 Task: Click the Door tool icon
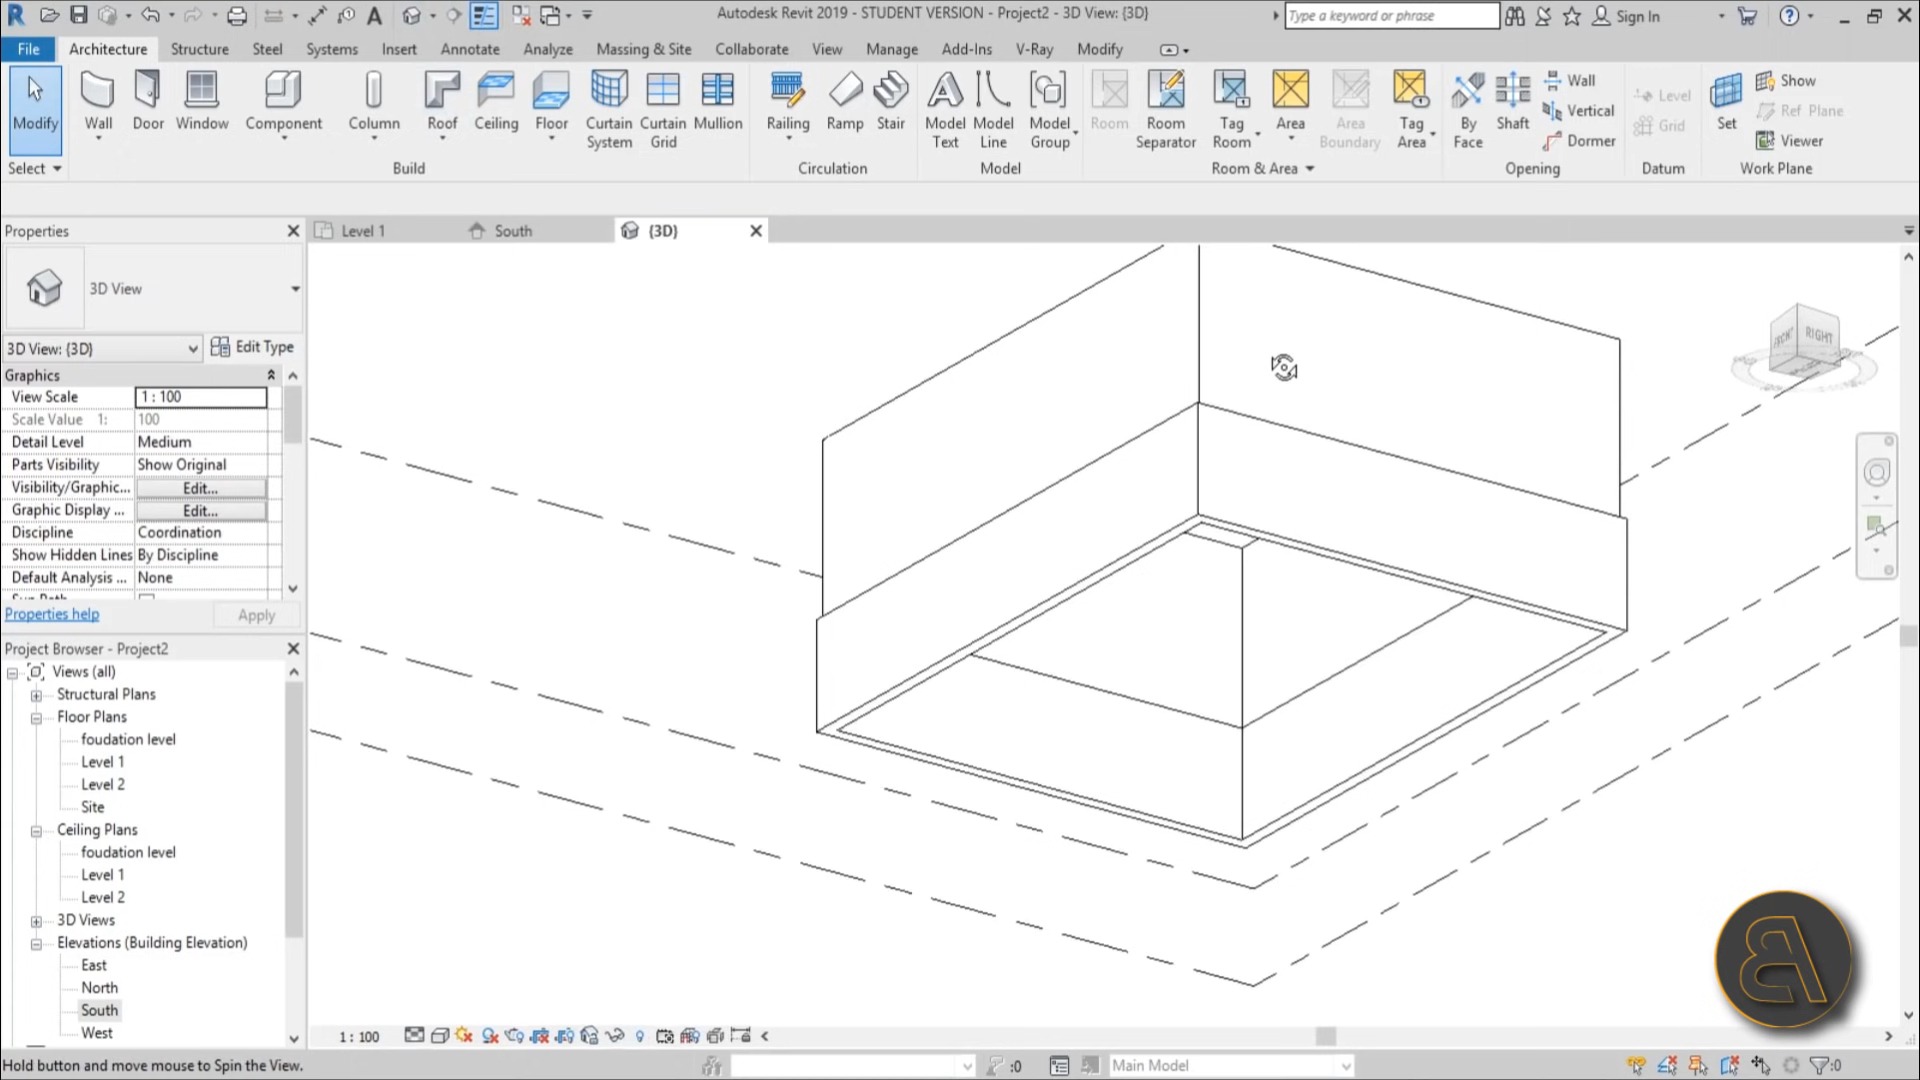[148, 91]
